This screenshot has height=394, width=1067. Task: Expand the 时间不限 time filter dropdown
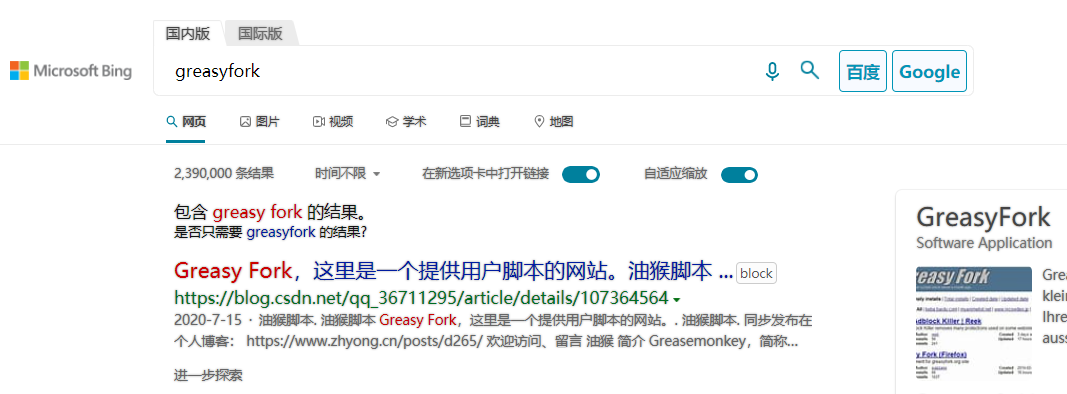[x=348, y=174]
